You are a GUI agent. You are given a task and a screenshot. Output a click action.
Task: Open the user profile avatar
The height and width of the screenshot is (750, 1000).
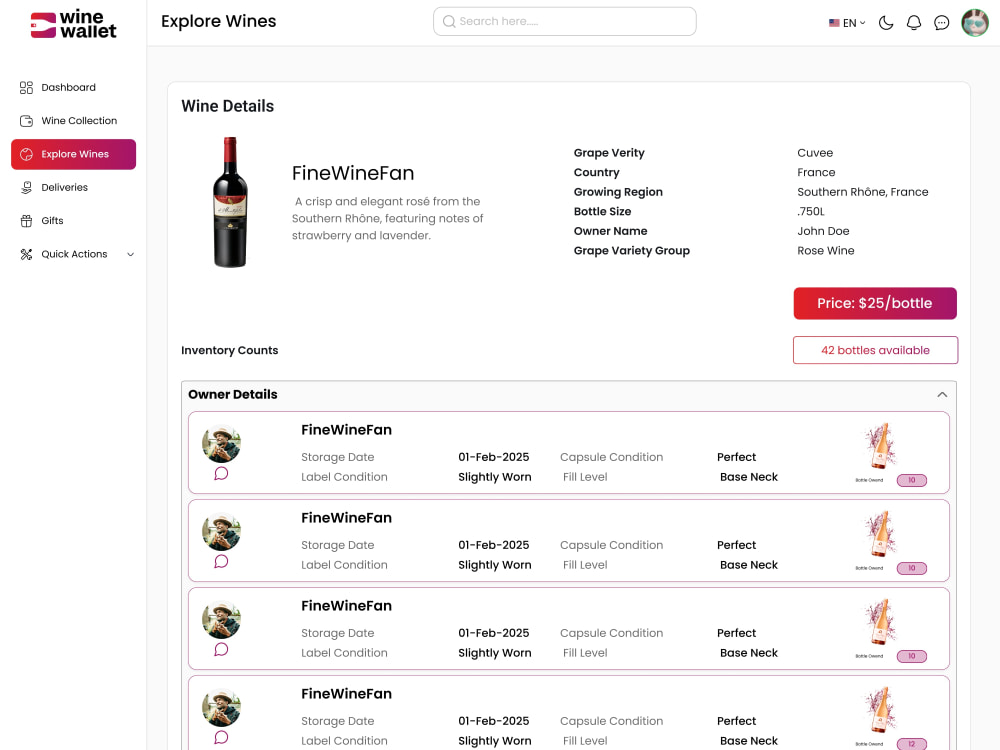click(974, 23)
